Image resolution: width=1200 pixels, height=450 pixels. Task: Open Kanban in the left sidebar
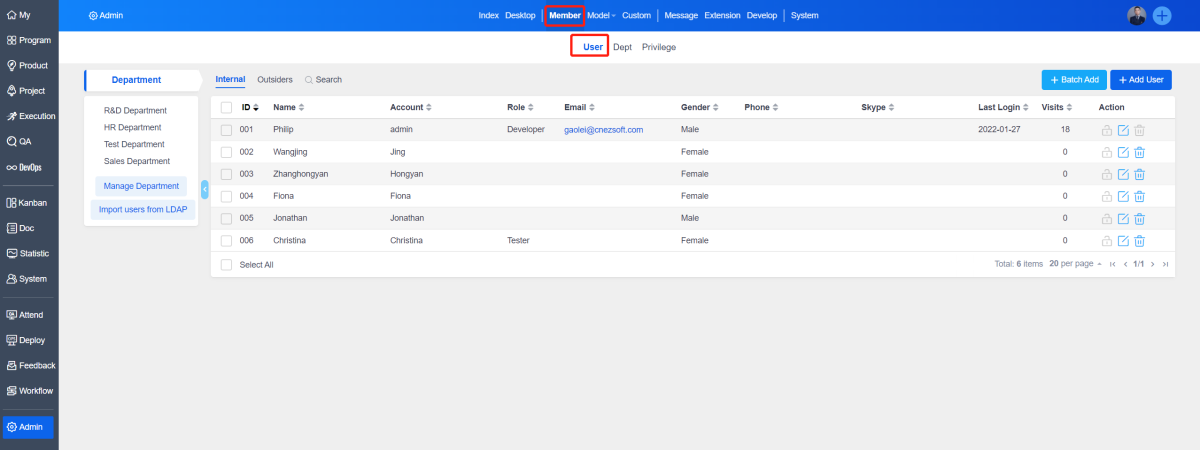click(x=29, y=203)
